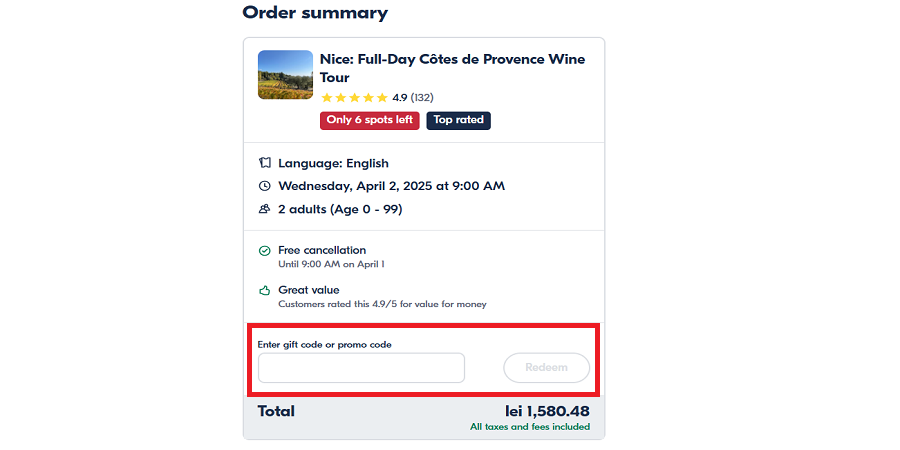Click the Top rated badge
The height and width of the screenshot is (450, 900).
point(459,120)
